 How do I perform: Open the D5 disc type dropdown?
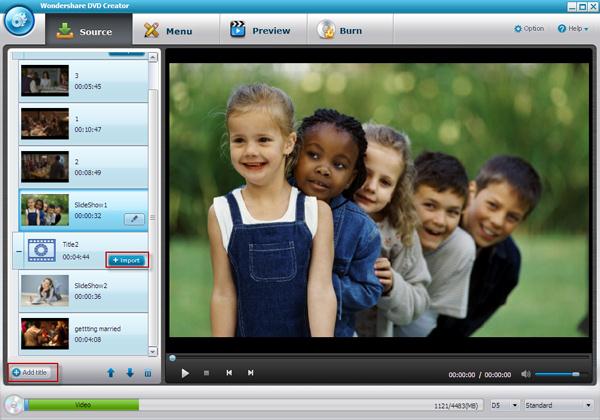click(504, 405)
